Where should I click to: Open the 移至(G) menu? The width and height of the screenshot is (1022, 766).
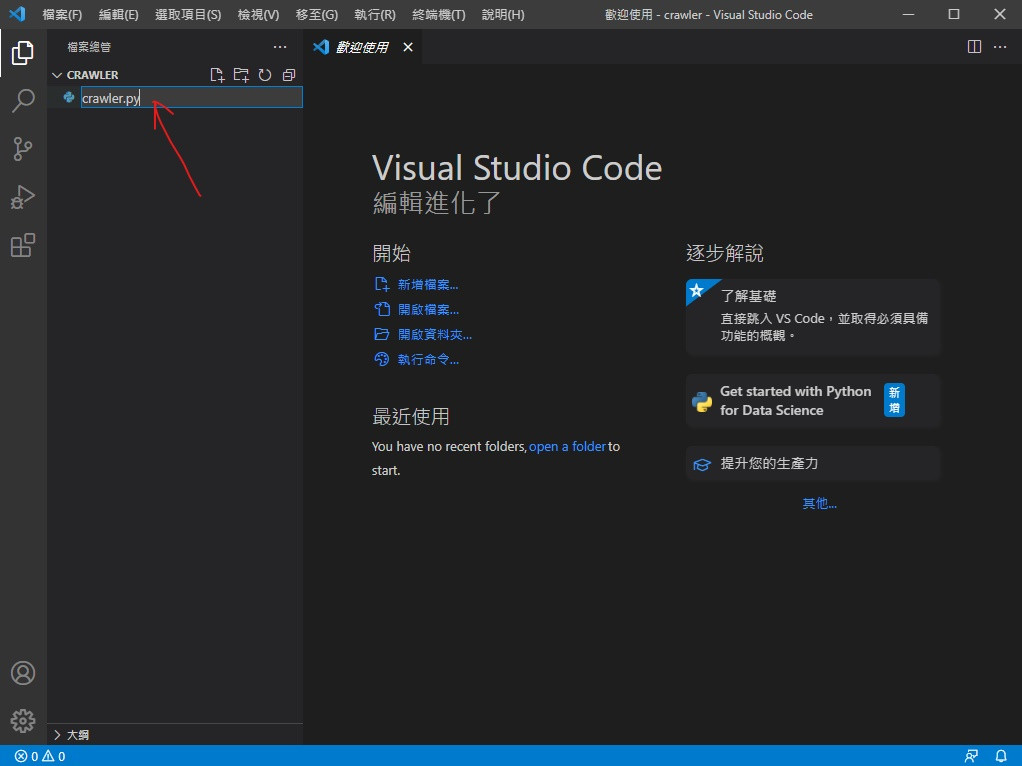317,14
